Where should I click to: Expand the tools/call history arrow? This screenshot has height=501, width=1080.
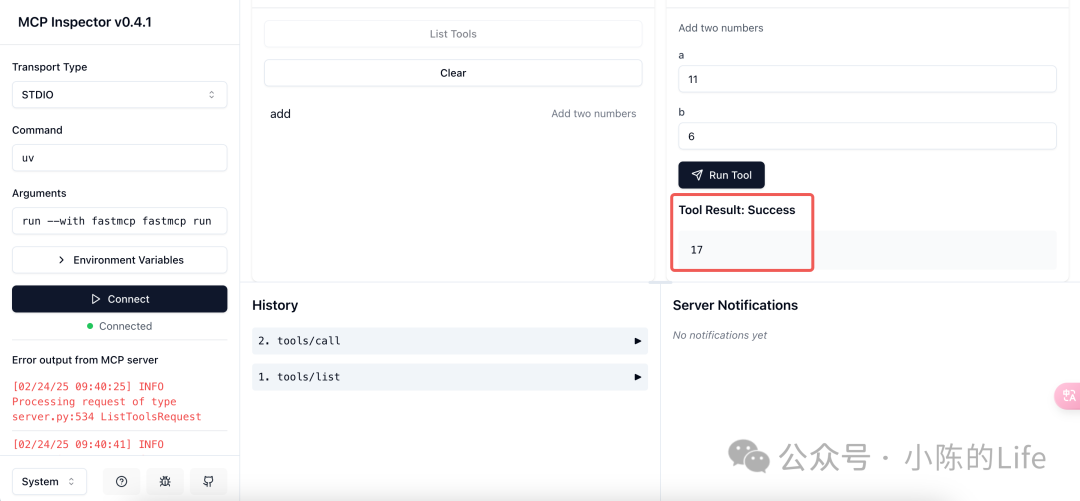click(638, 340)
